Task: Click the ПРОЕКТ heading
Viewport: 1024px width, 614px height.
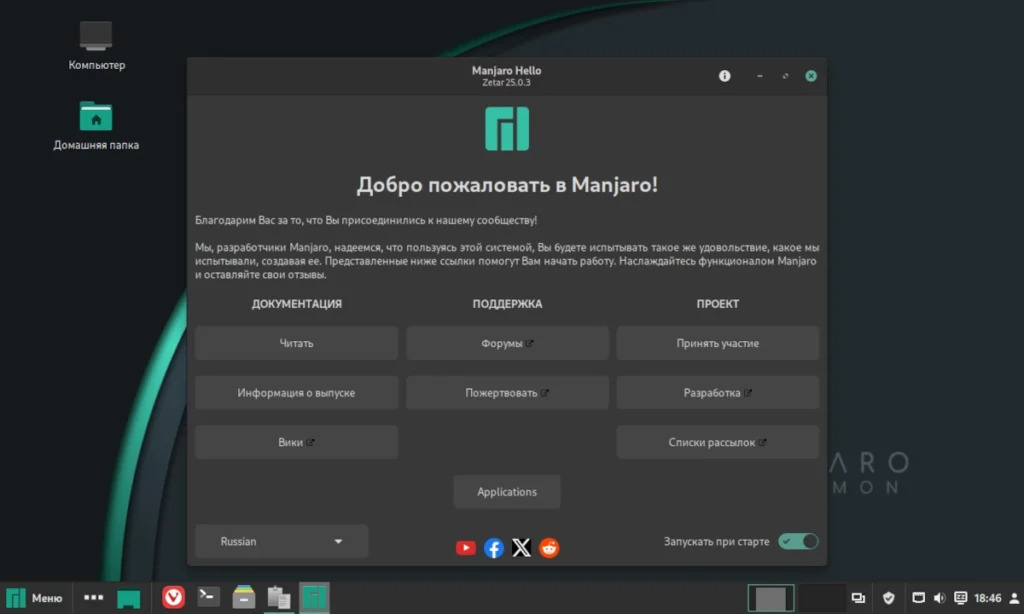Action: pos(718,304)
